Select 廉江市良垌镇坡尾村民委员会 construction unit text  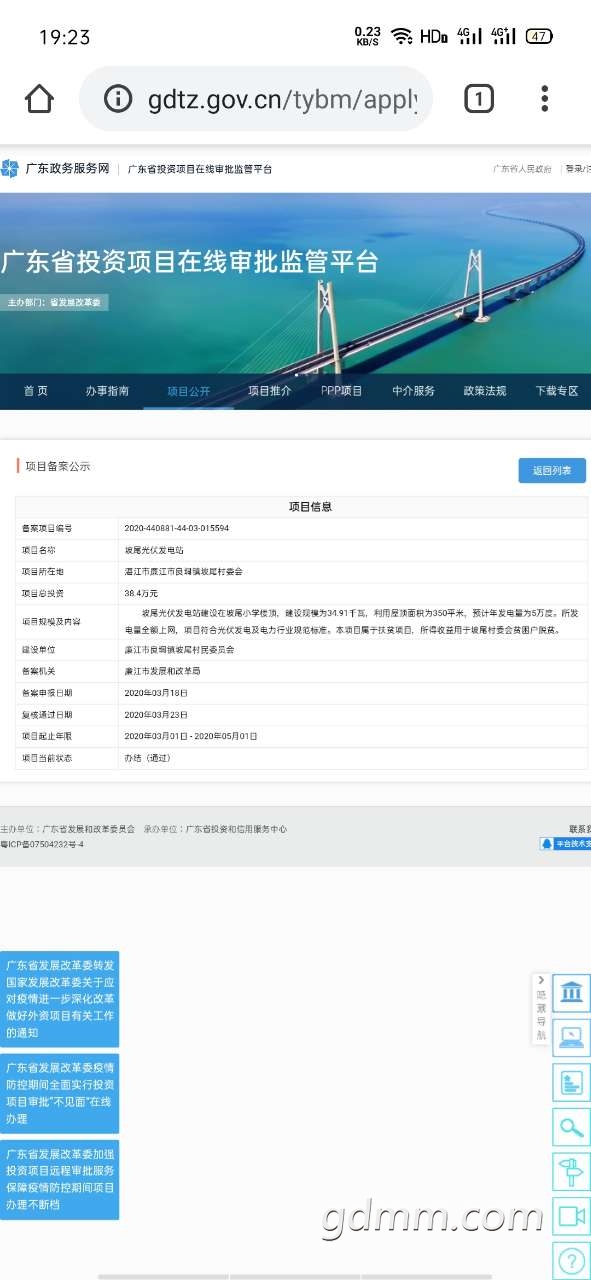[179, 649]
